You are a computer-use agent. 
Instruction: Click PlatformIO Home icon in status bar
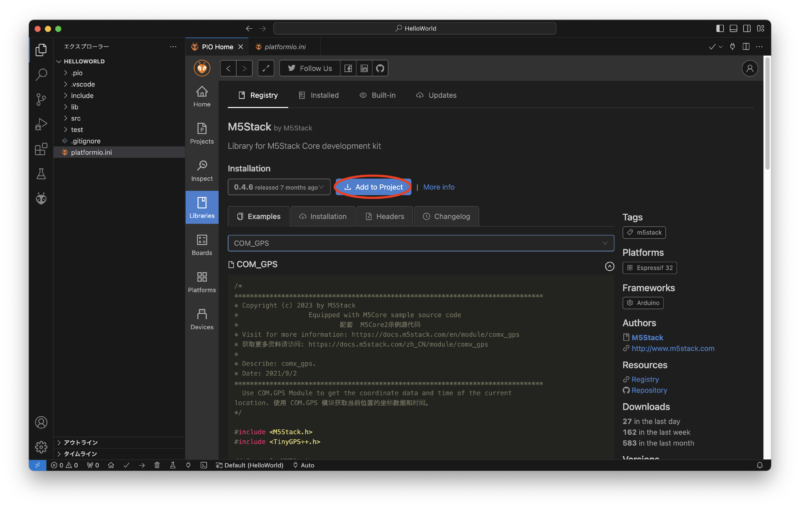[x=111, y=465]
